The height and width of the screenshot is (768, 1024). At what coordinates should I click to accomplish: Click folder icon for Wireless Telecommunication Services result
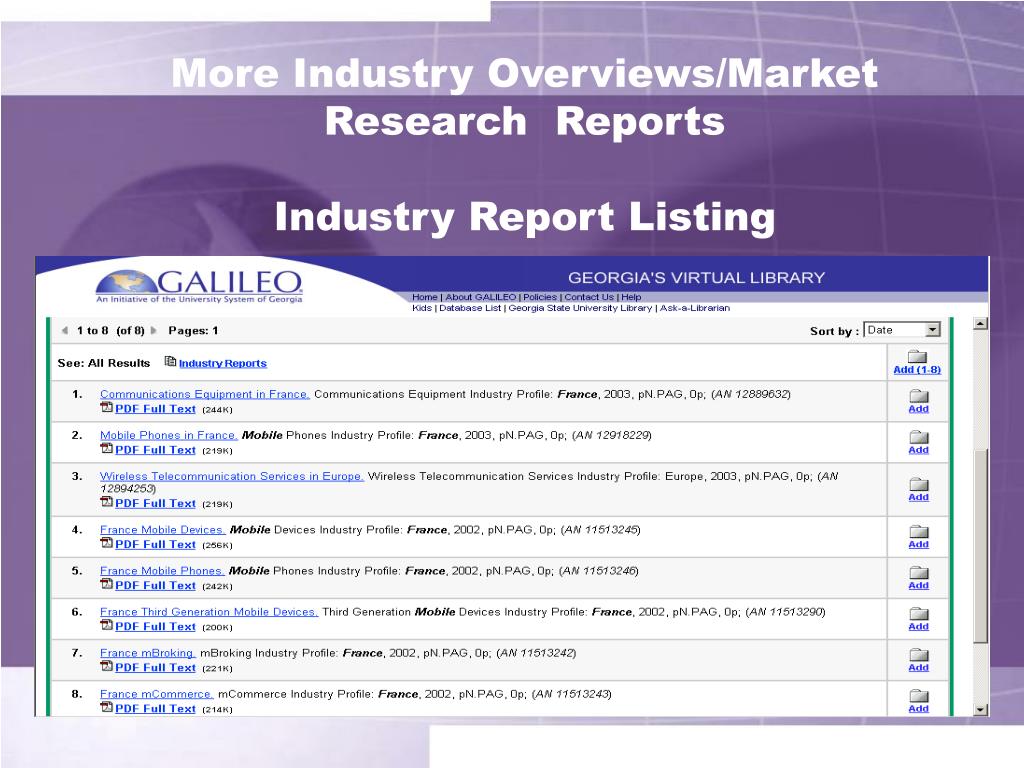click(919, 484)
